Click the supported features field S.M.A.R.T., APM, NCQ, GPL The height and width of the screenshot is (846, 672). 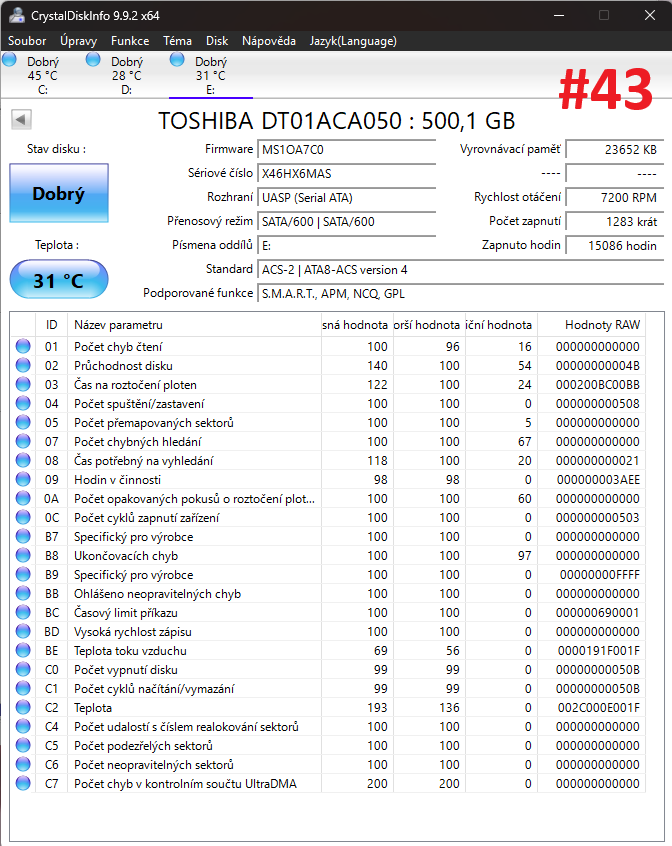click(x=461, y=294)
